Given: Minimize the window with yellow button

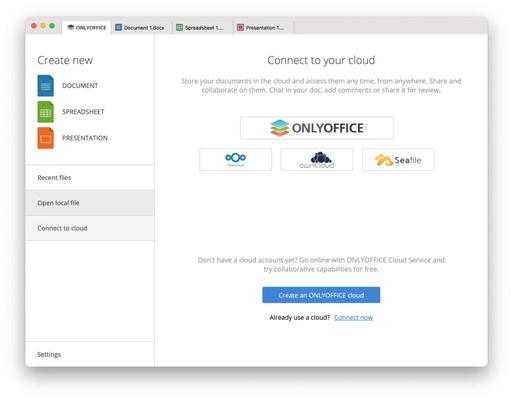Looking at the screenshot, I should click(x=43, y=26).
